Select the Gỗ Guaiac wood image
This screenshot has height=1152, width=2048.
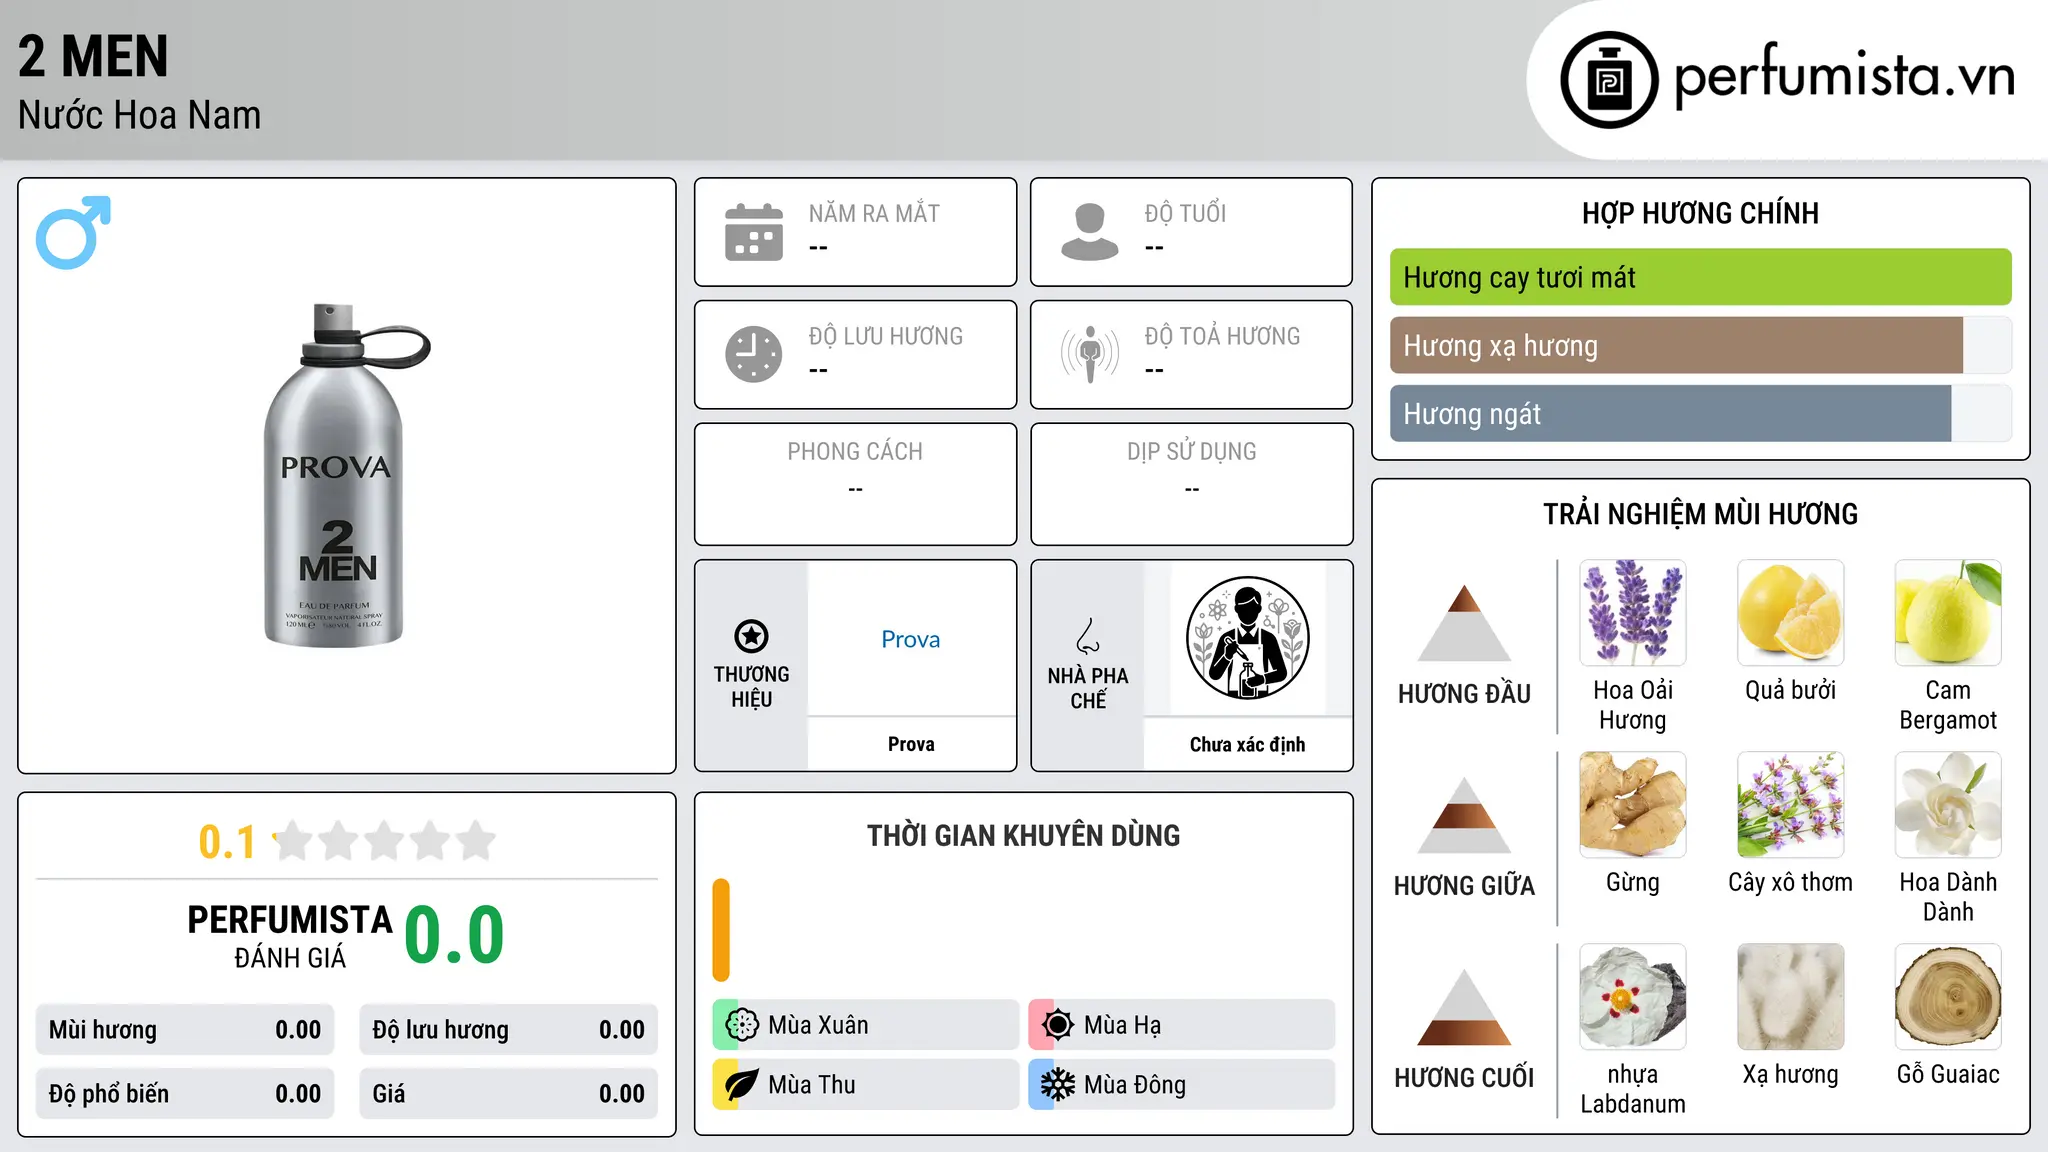click(x=1948, y=997)
